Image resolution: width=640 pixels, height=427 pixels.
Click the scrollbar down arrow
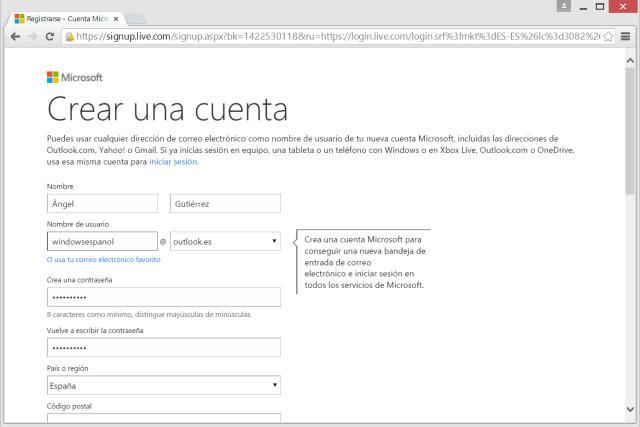(x=630, y=409)
